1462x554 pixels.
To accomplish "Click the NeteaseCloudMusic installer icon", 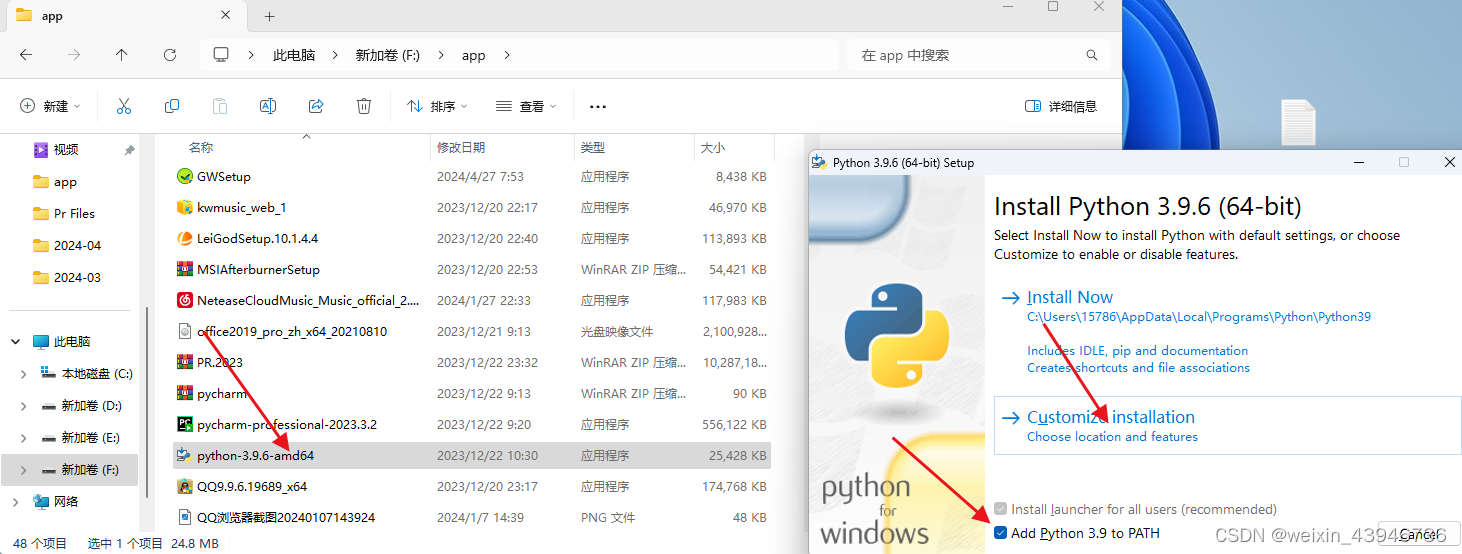I will [184, 300].
